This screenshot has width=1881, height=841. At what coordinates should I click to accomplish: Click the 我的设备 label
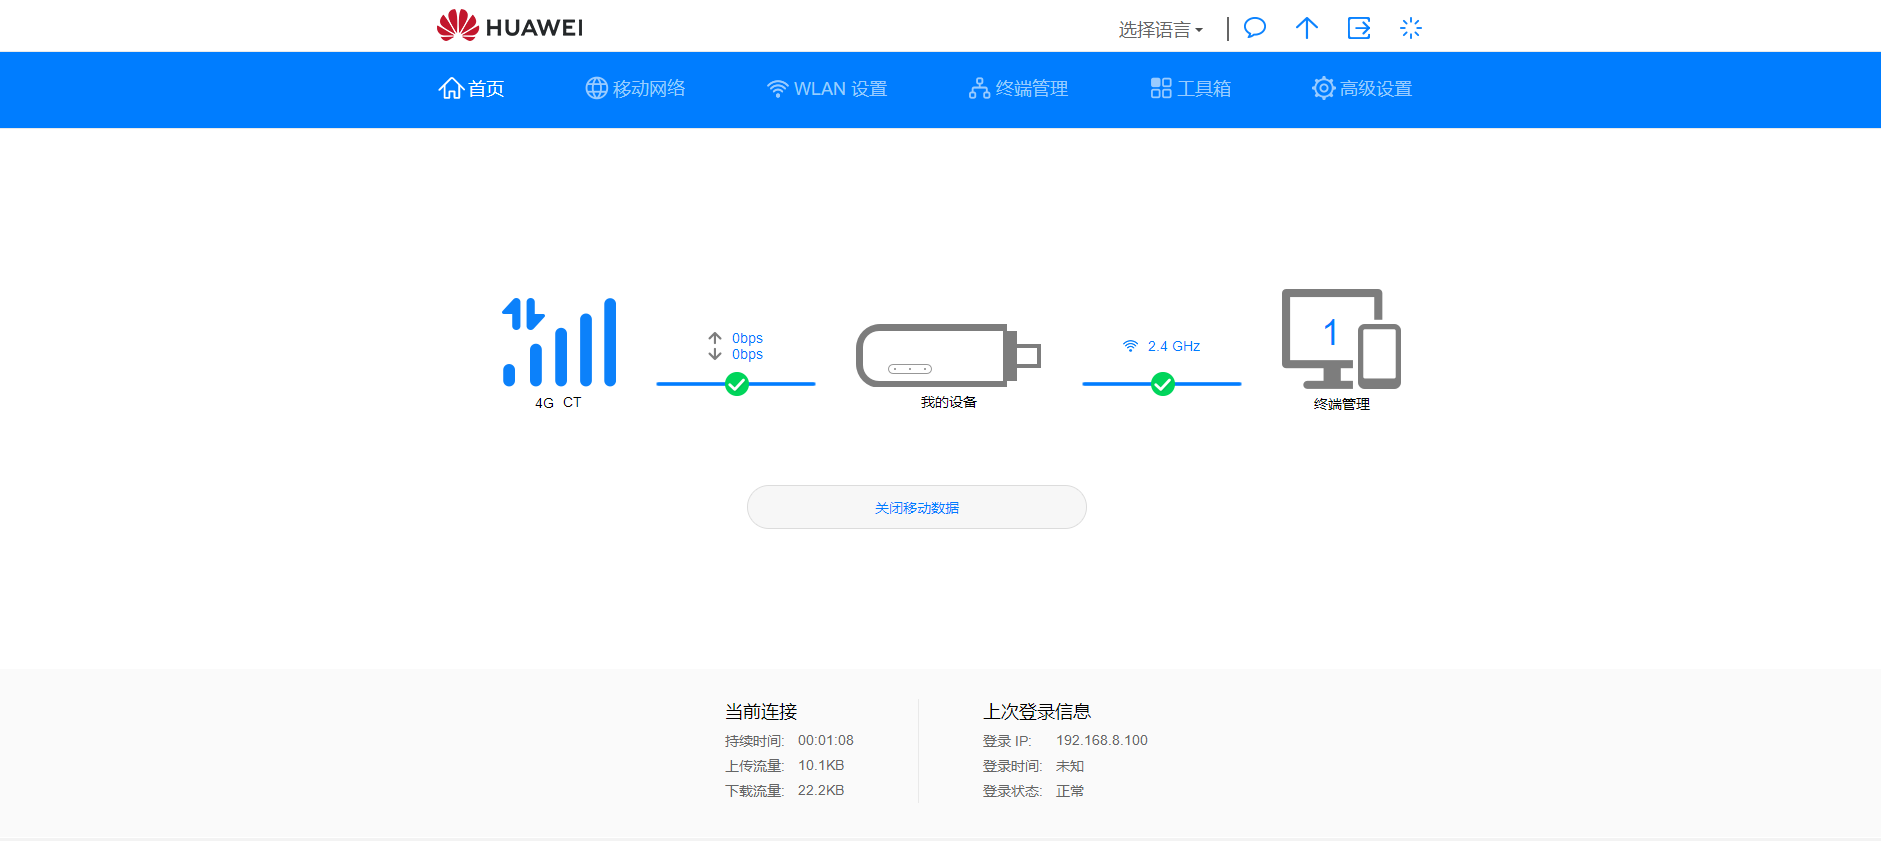point(949,402)
